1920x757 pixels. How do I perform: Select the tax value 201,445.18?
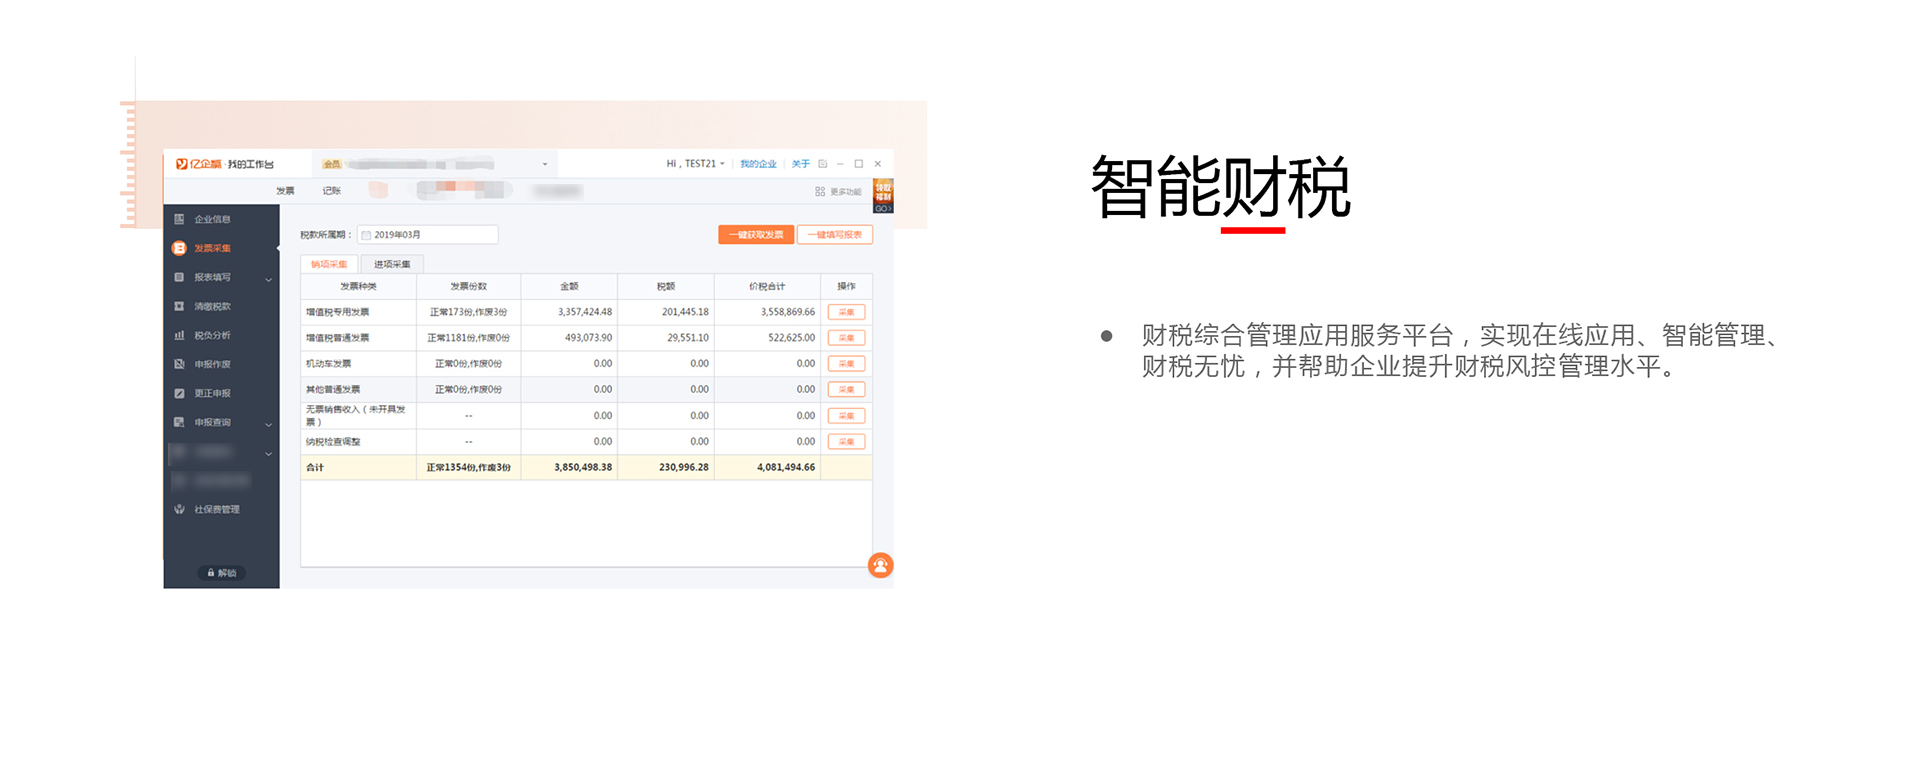pyautogui.click(x=685, y=312)
